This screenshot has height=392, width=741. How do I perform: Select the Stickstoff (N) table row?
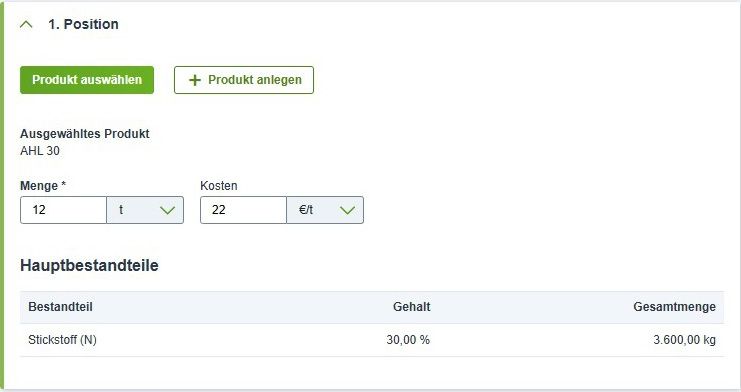pos(372,340)
